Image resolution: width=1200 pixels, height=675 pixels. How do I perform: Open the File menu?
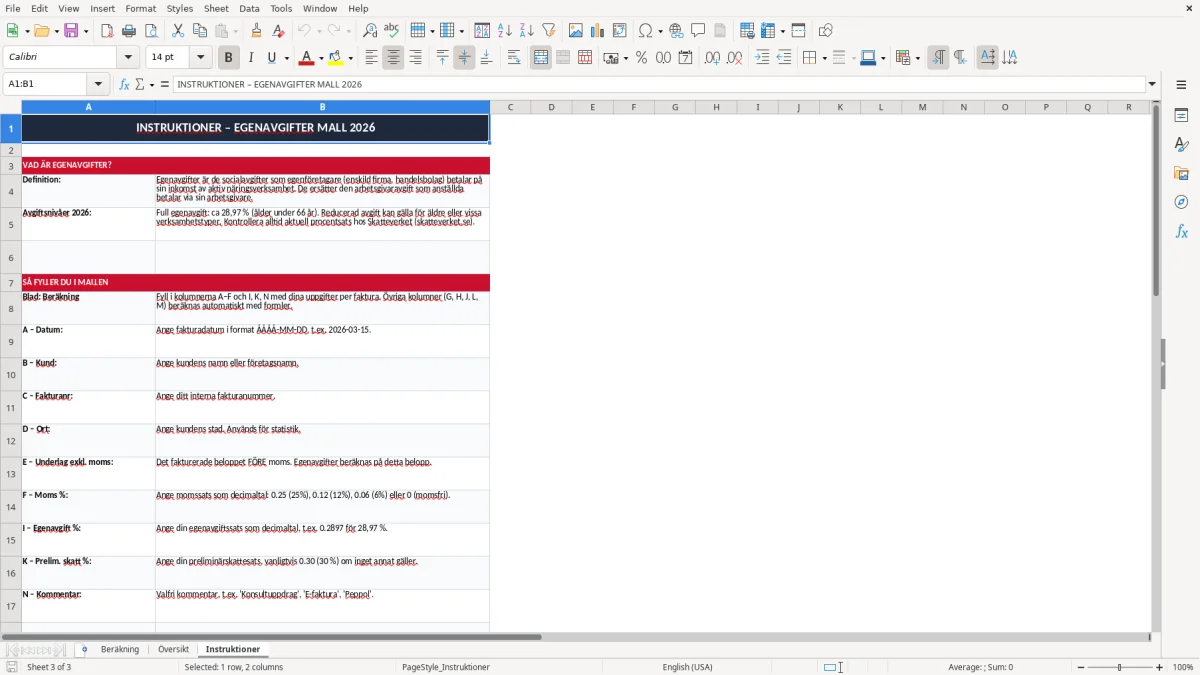13,8
